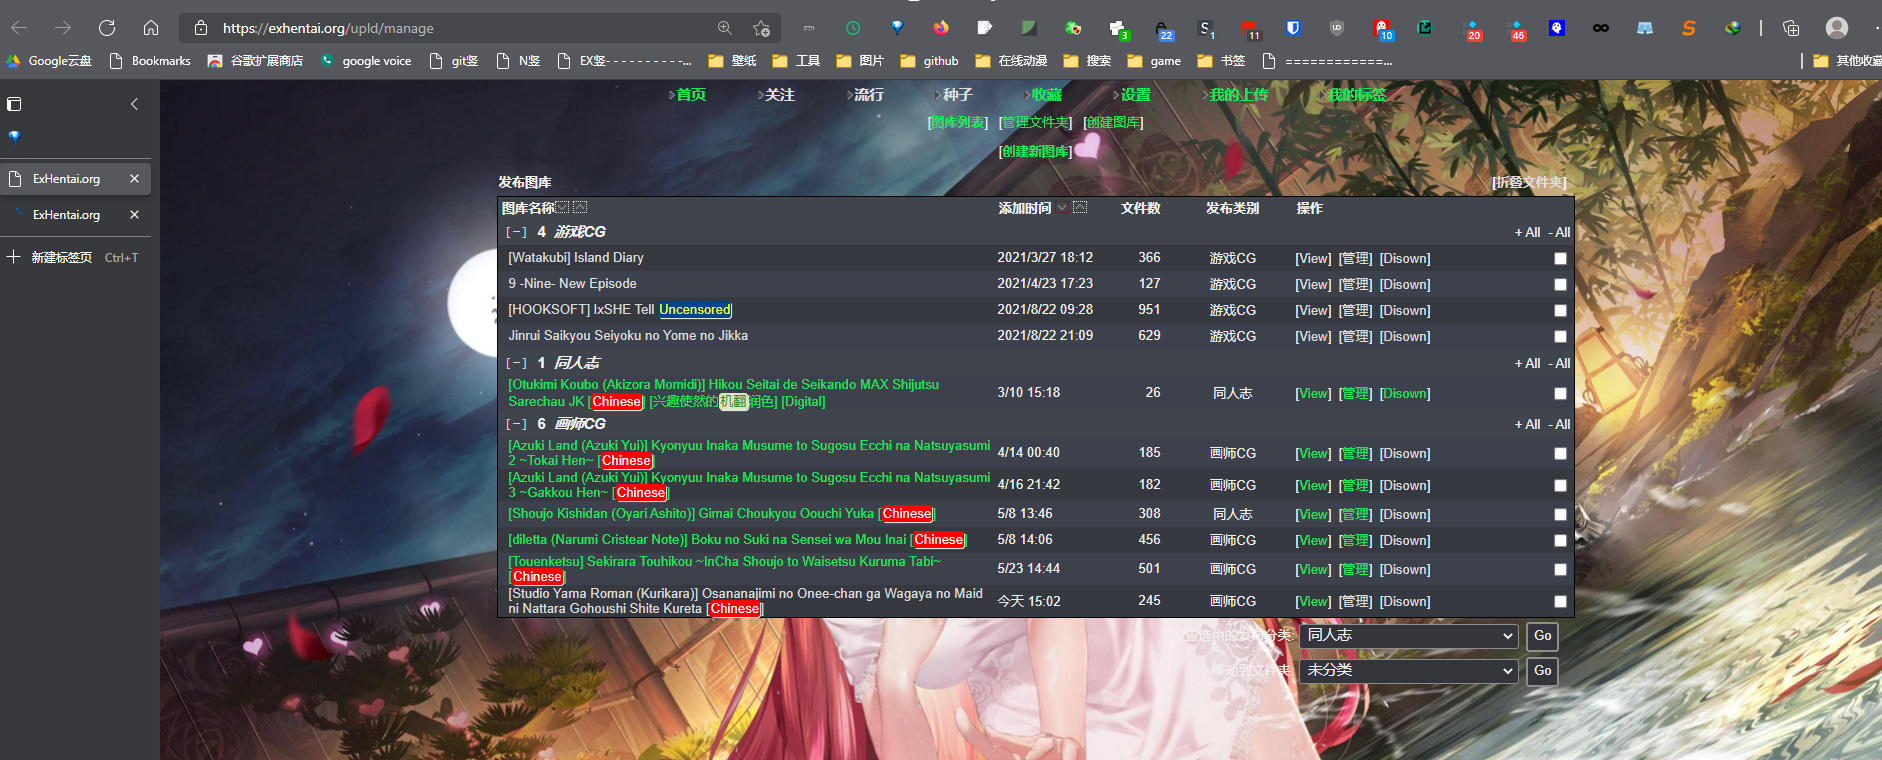Image resolution: width=1882 pixels, height=760 pixels.
Task: Click the add-to-favorites star icon
Action: tap(761, 28)
